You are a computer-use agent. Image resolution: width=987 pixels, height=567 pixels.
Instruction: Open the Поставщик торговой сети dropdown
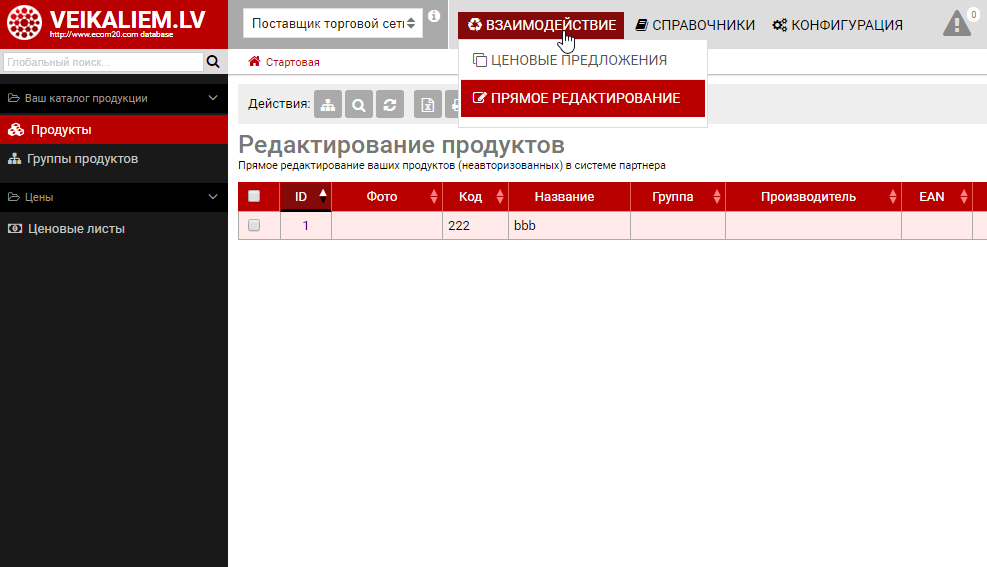click(x=333, y=23)
